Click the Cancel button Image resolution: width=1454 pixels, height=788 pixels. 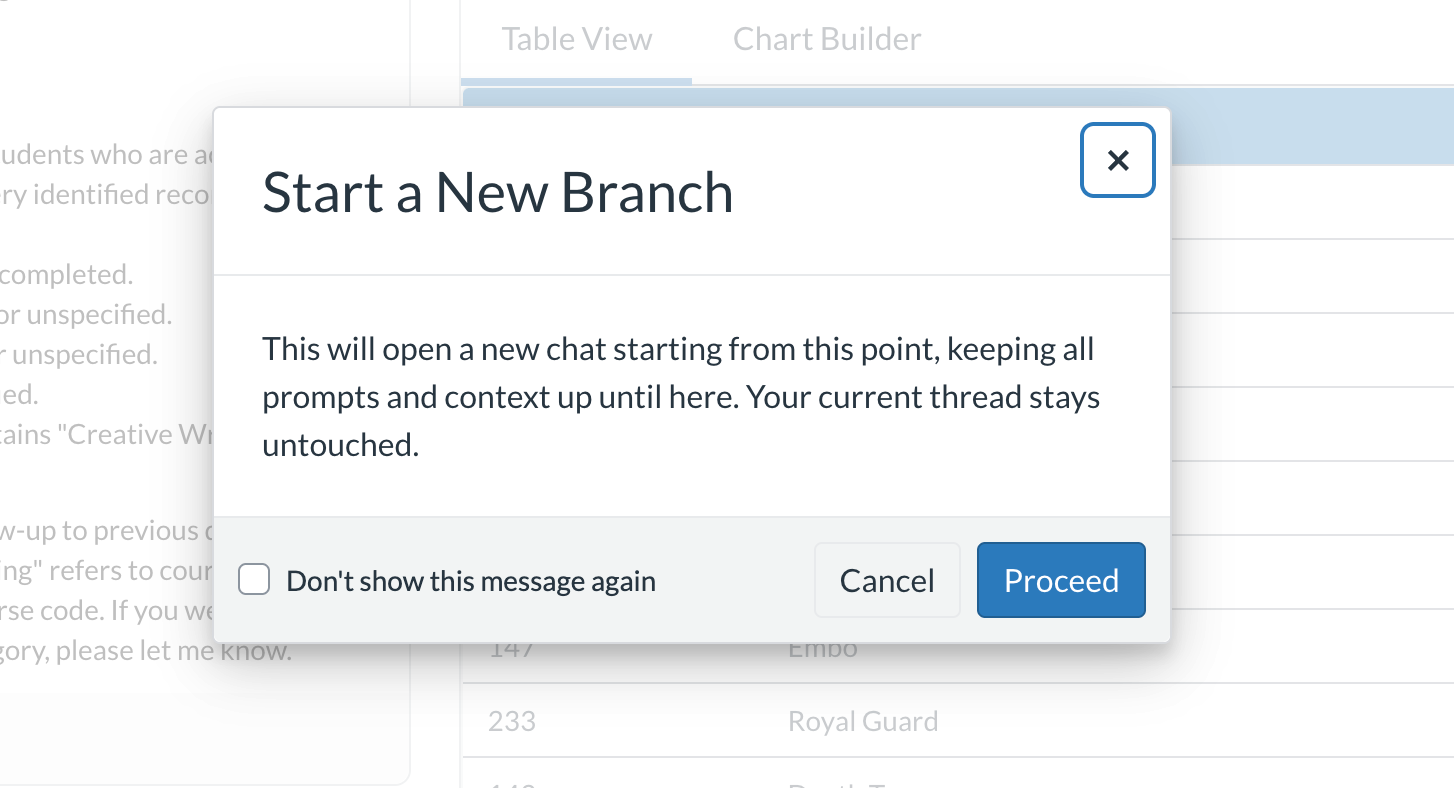click(886, 580)
